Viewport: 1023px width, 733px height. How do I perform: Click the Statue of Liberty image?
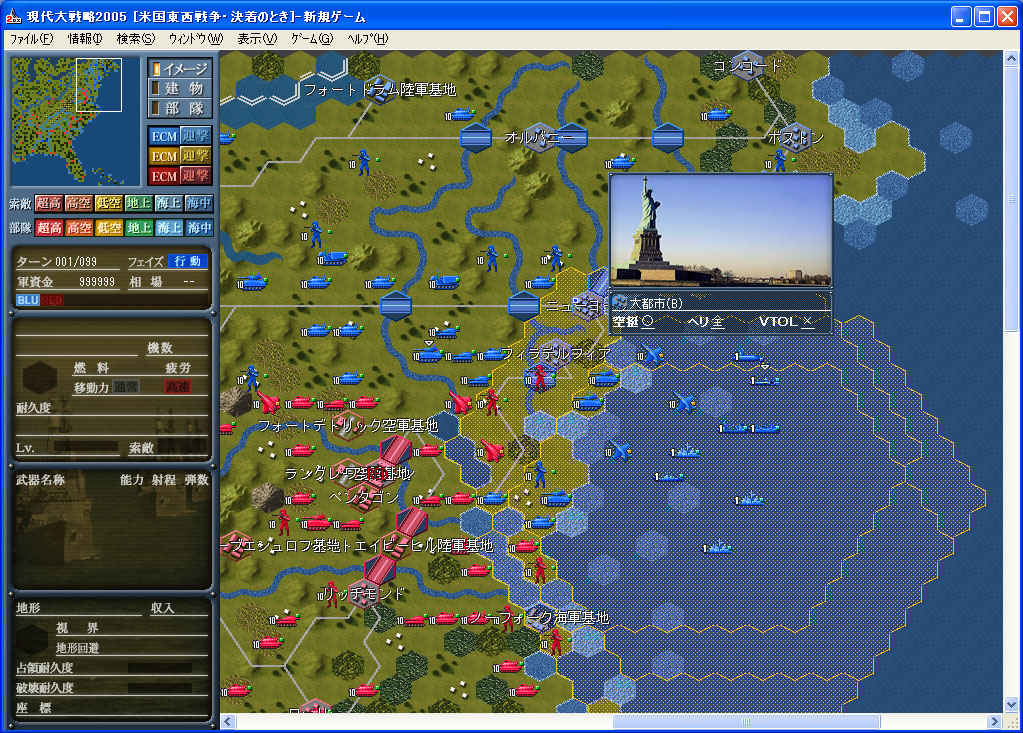click(720, 231)
